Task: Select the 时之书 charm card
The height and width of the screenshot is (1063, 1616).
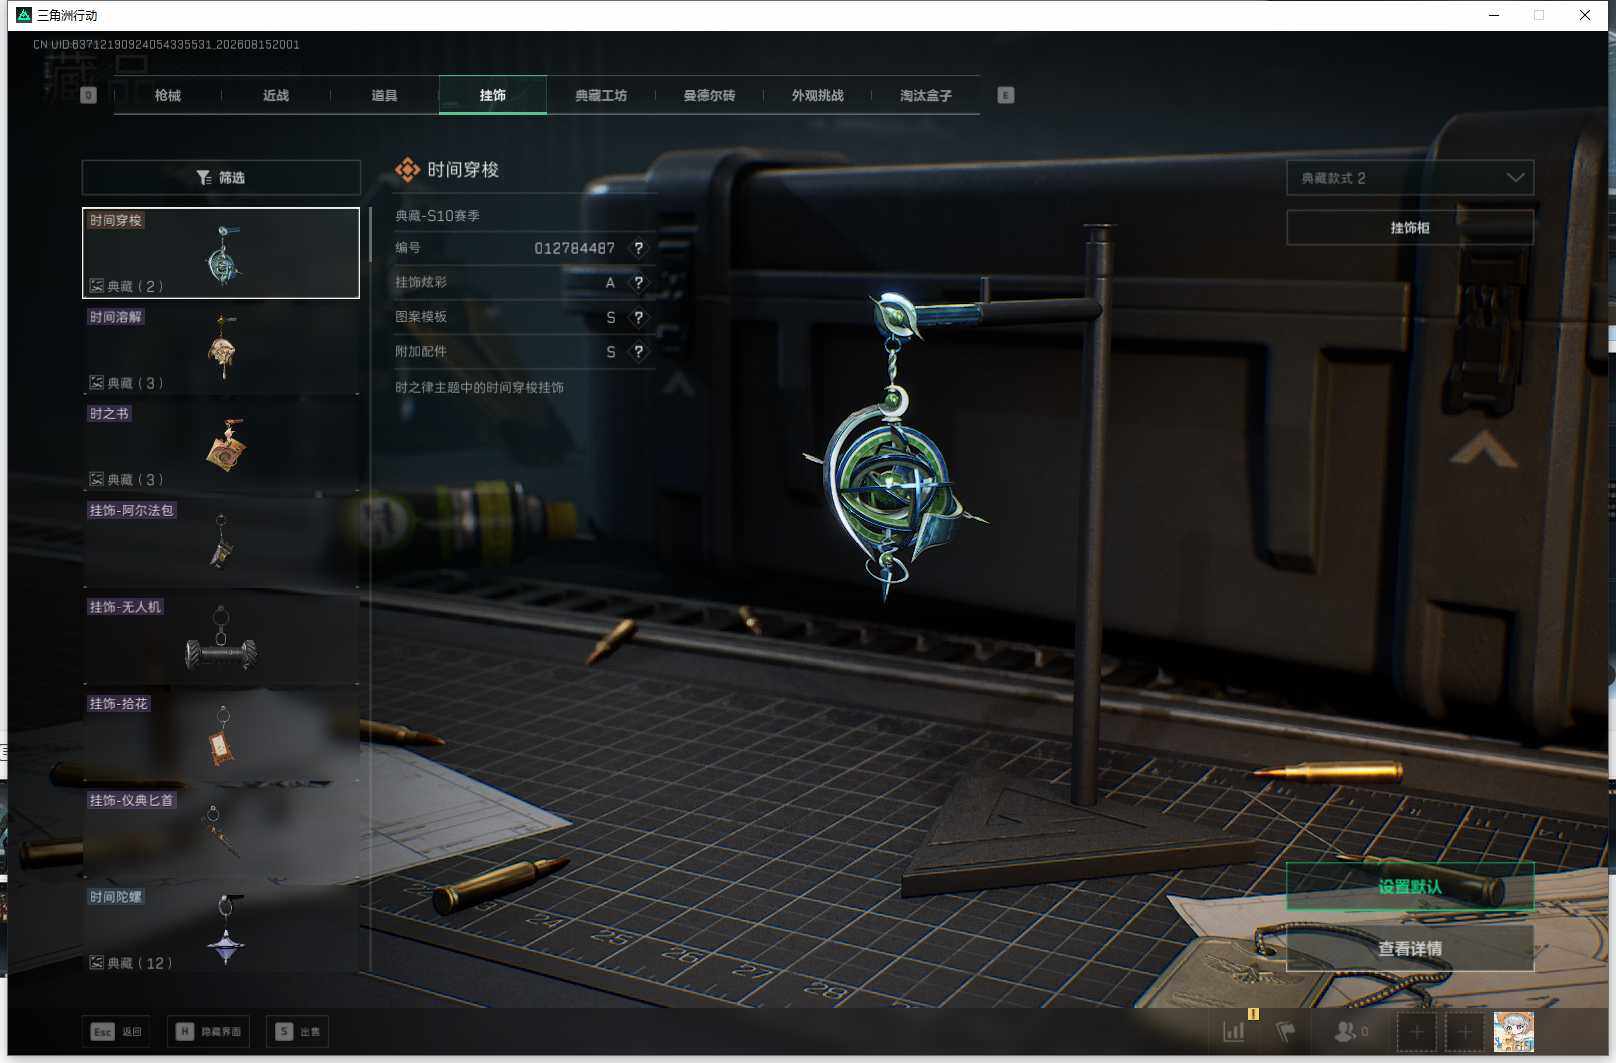Action: click(x=221, y=446)
